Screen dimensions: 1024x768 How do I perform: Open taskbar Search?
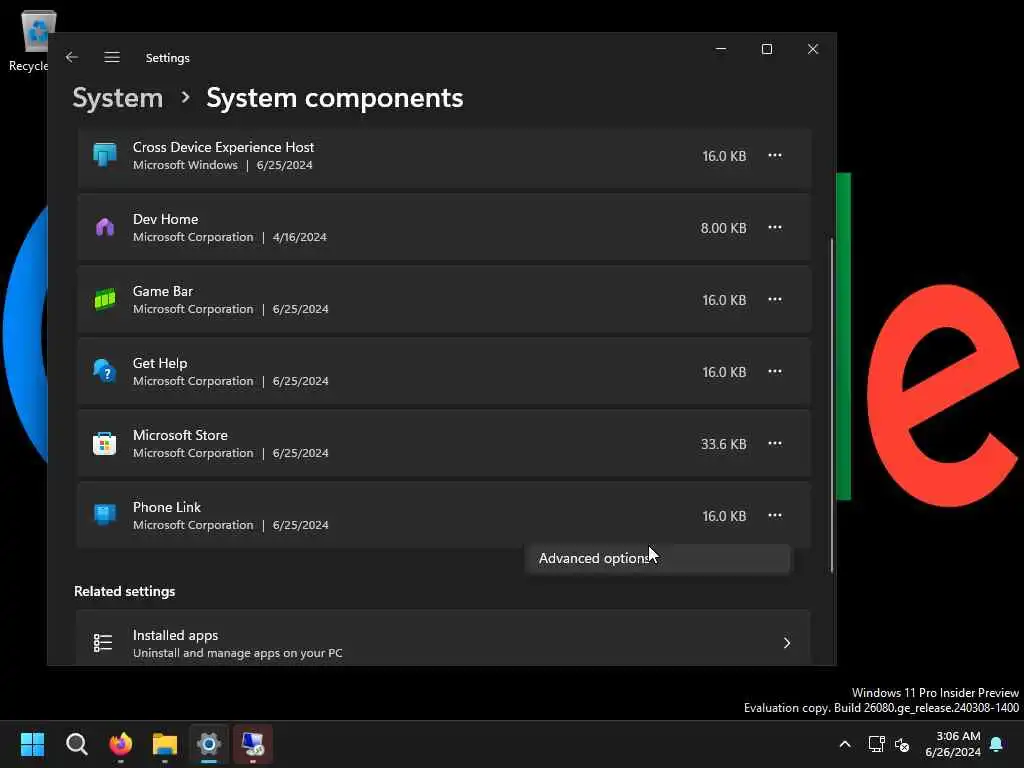(76, 744)
